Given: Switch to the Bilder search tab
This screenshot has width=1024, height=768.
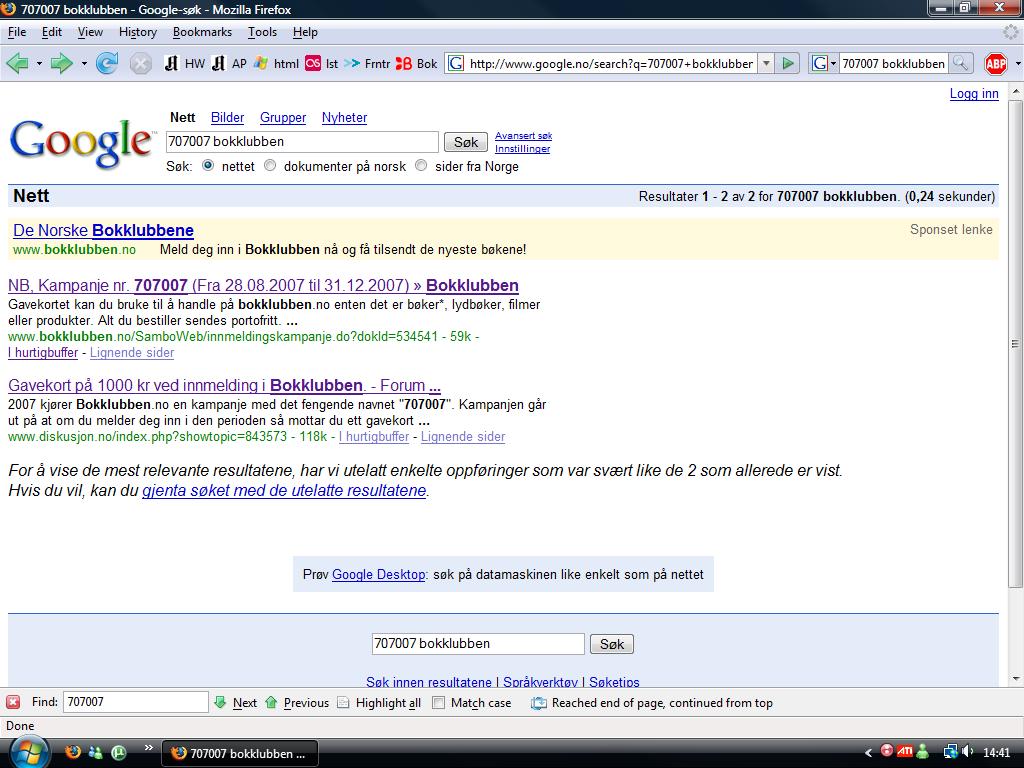Looking at the screenshot, I should (227, 118).
